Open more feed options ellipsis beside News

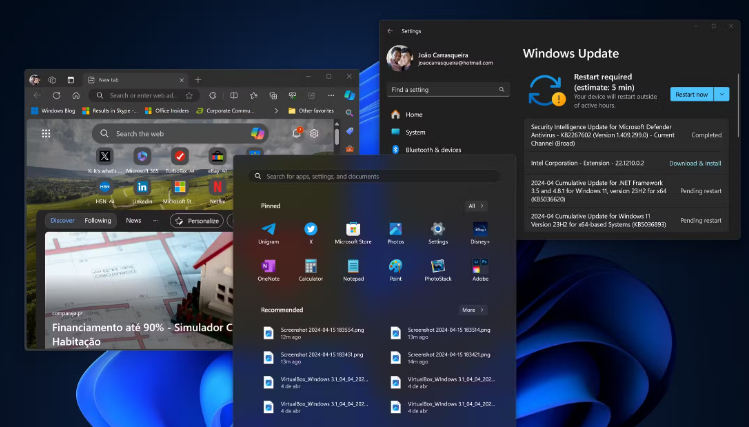(155, 221)
